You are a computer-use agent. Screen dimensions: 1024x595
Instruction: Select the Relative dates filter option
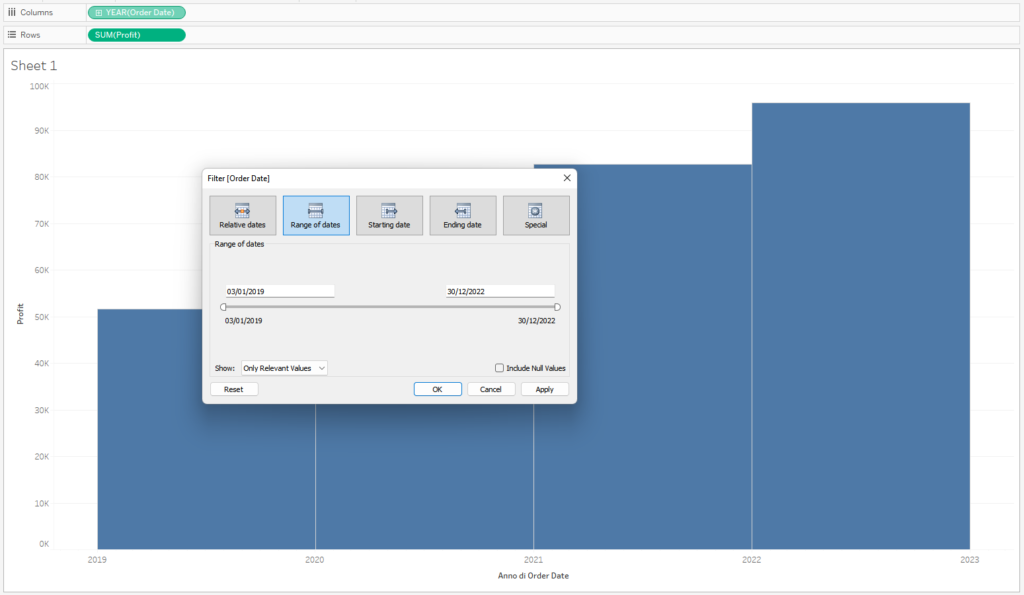click(x=242, y=216)
